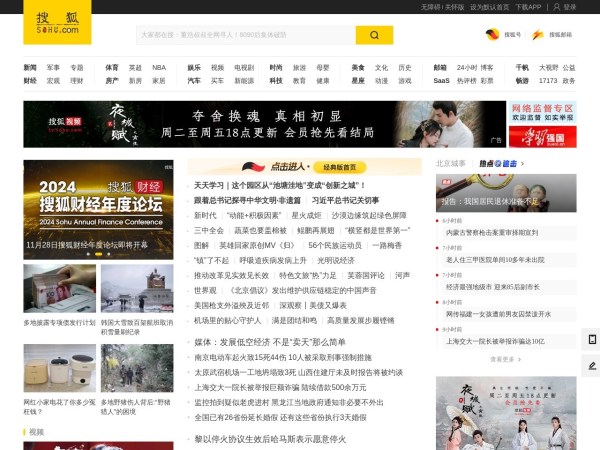The width and height of the screenshot is (600, 450).
Task: Click the user login icon
Action: 556,6
